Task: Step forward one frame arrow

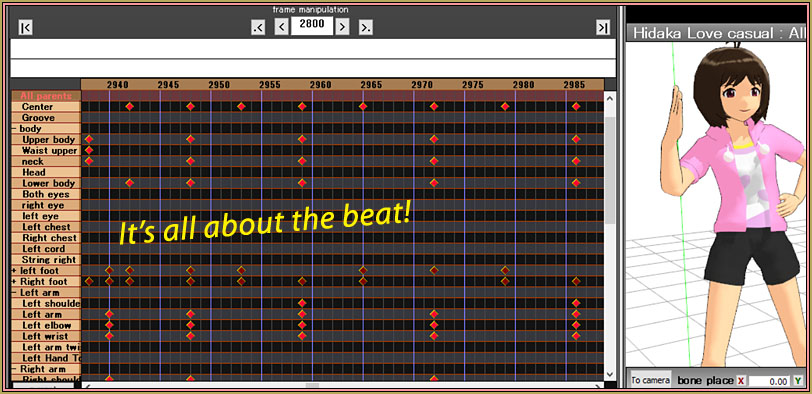Action: [x=342, y=26]
